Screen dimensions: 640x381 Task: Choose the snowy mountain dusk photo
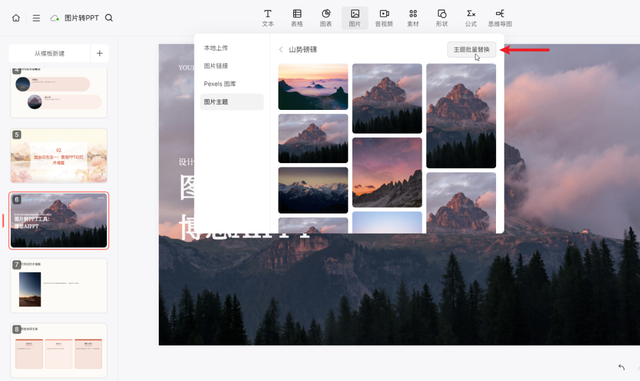[313, 190]
